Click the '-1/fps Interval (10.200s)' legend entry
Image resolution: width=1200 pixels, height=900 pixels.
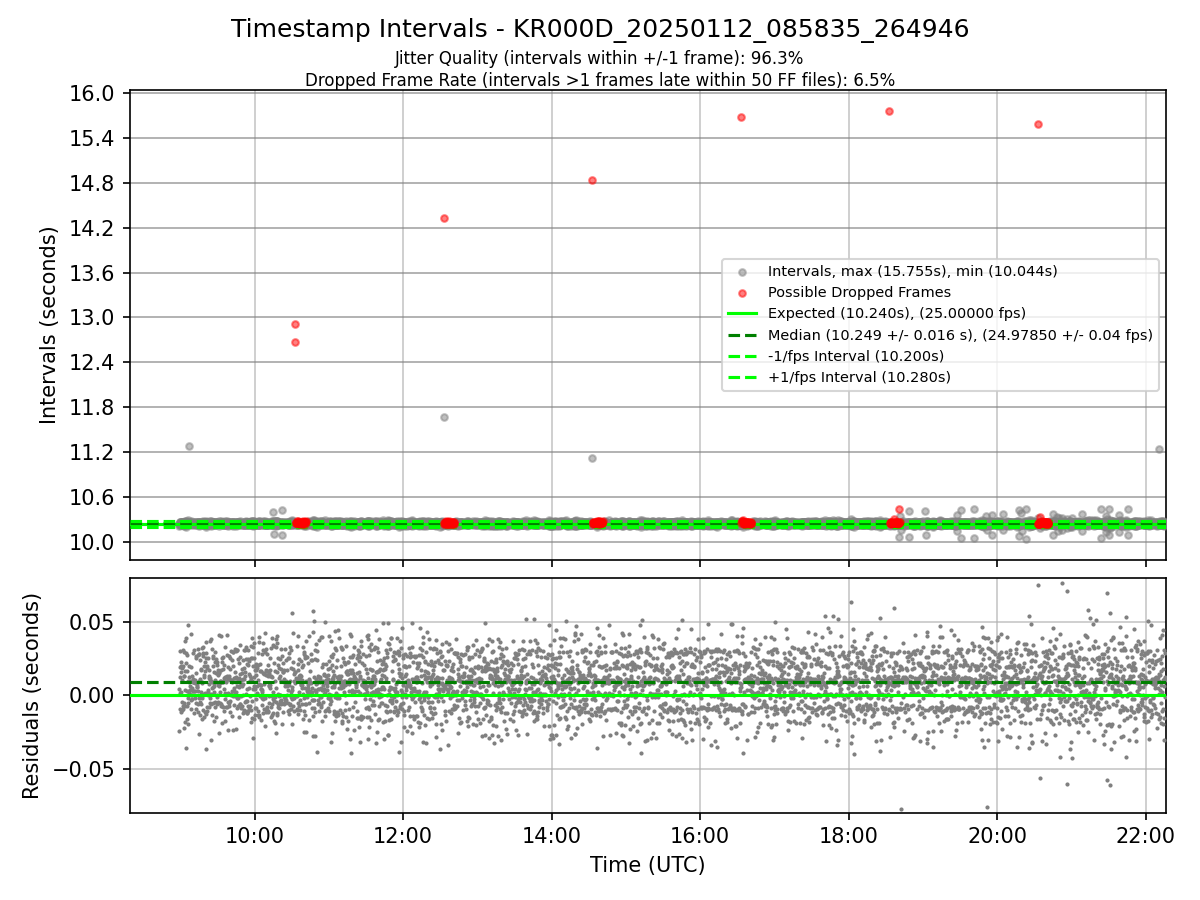pyautogui.click(x=855, y=356)
